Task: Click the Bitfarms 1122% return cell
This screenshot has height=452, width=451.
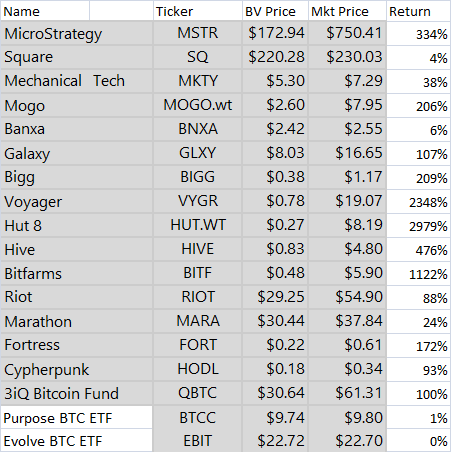Action: click(418, 274)
